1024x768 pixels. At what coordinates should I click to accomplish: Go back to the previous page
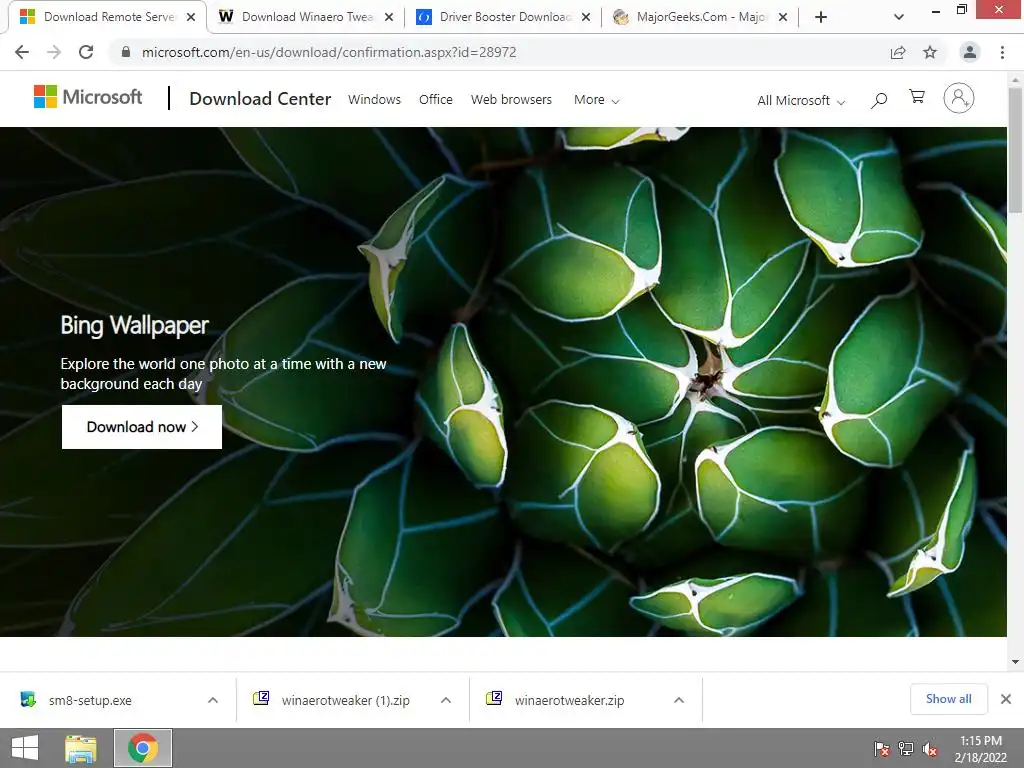[x=22, y=52]
